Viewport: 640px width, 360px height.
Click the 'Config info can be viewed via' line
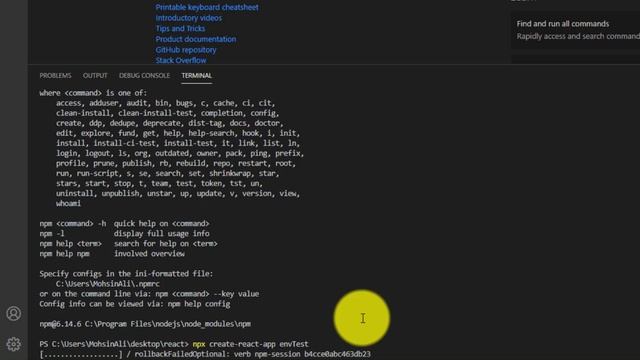(135, 304)
